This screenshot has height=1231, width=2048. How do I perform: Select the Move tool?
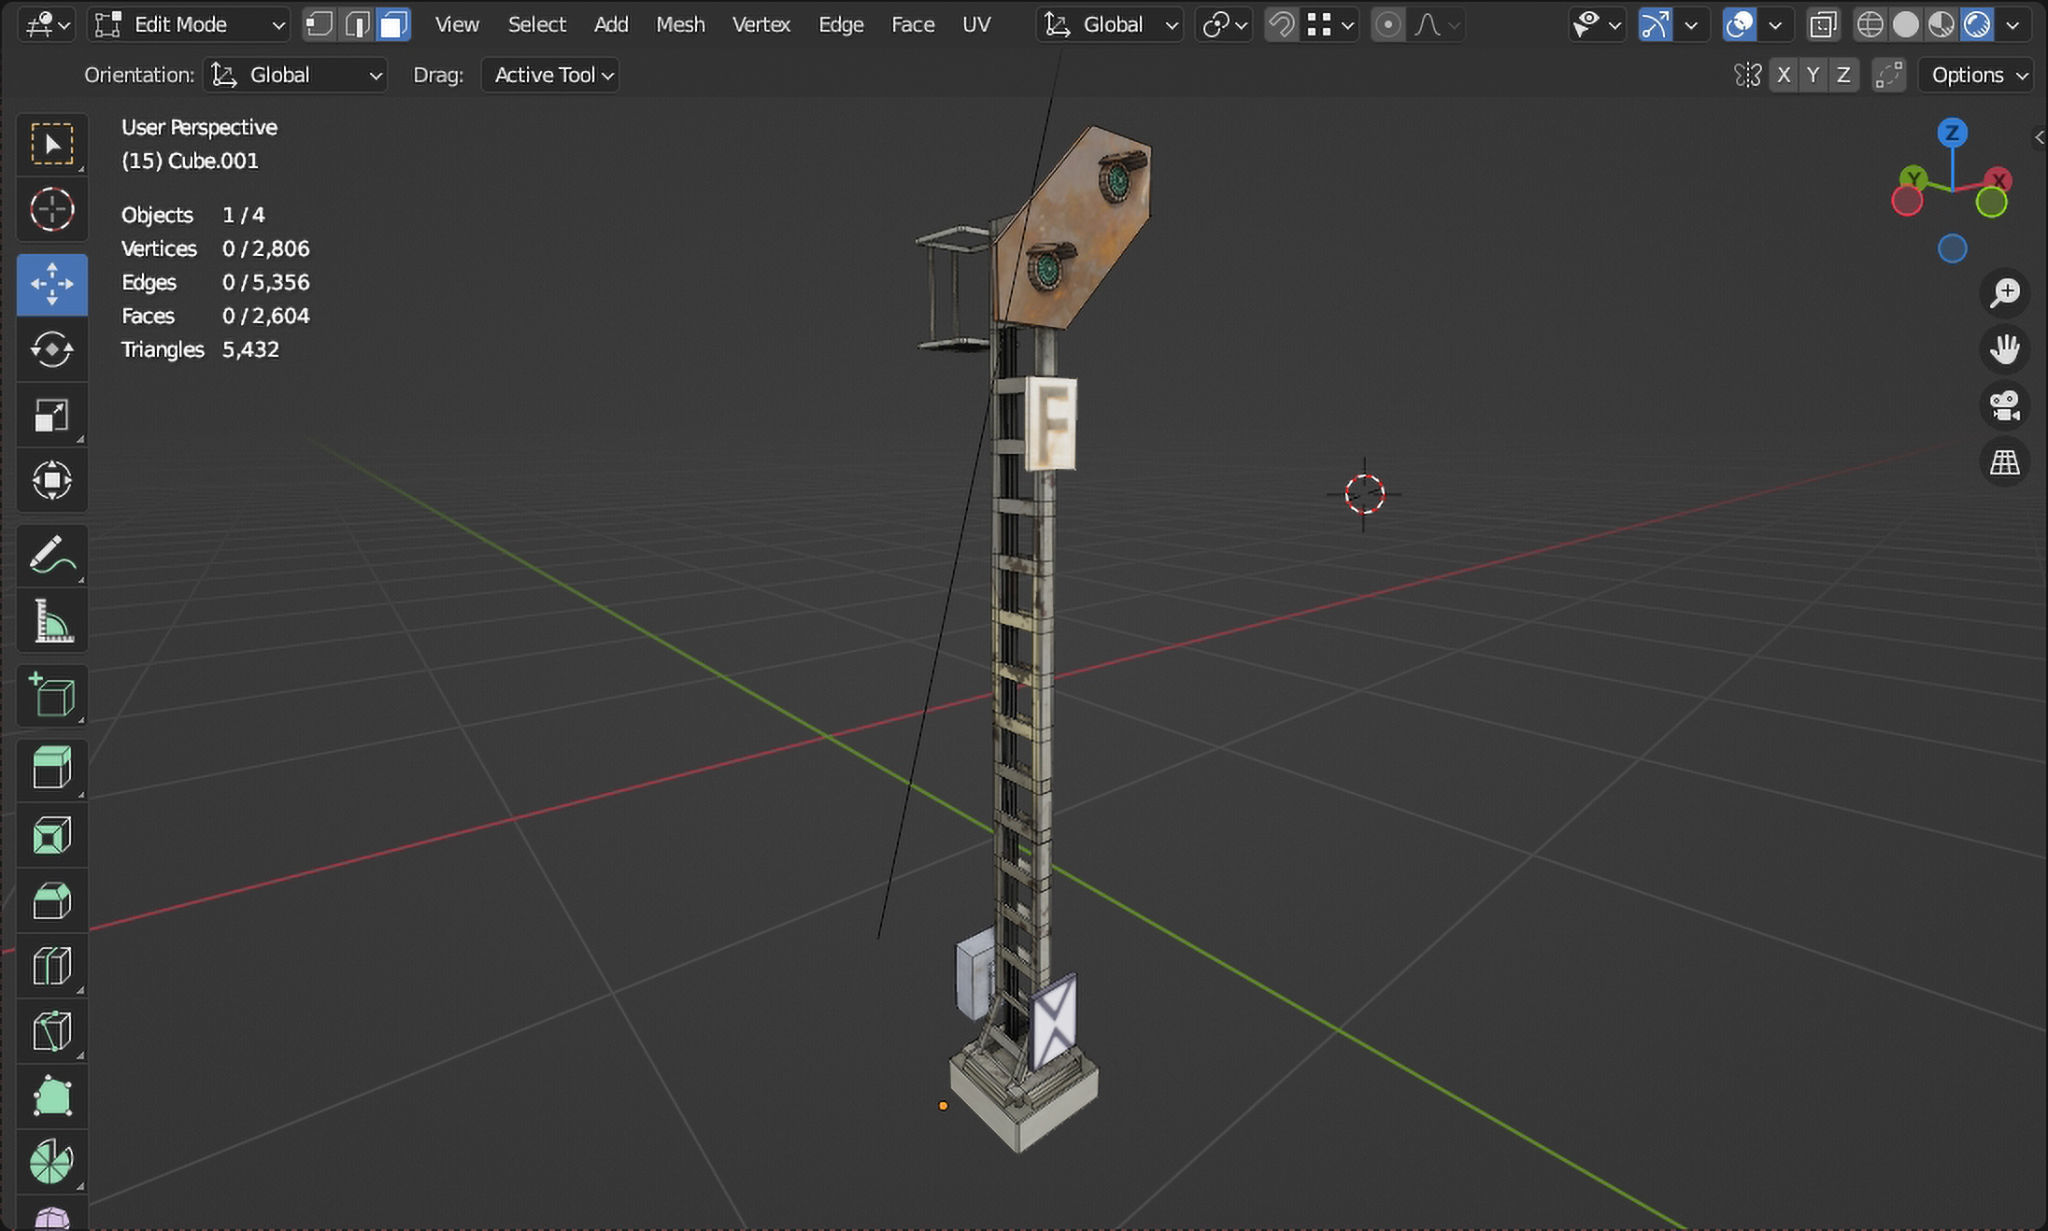pos(52,284)
